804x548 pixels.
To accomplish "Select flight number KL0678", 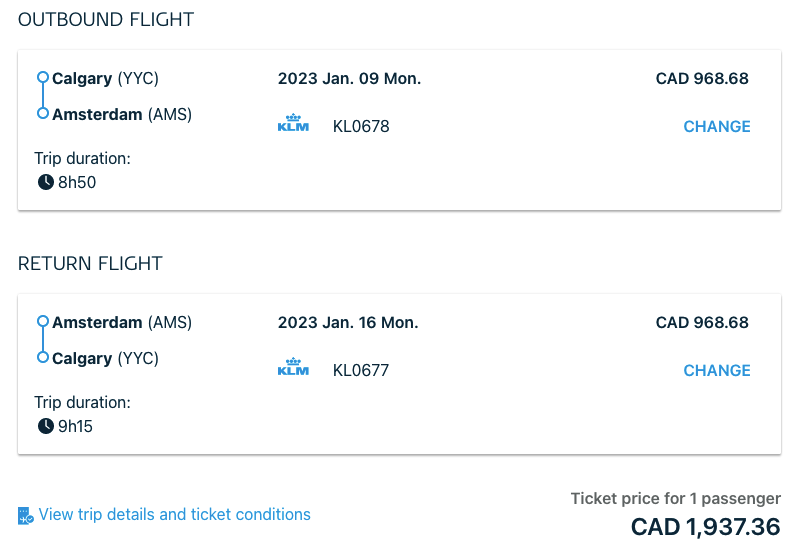I will pos(361,127).
